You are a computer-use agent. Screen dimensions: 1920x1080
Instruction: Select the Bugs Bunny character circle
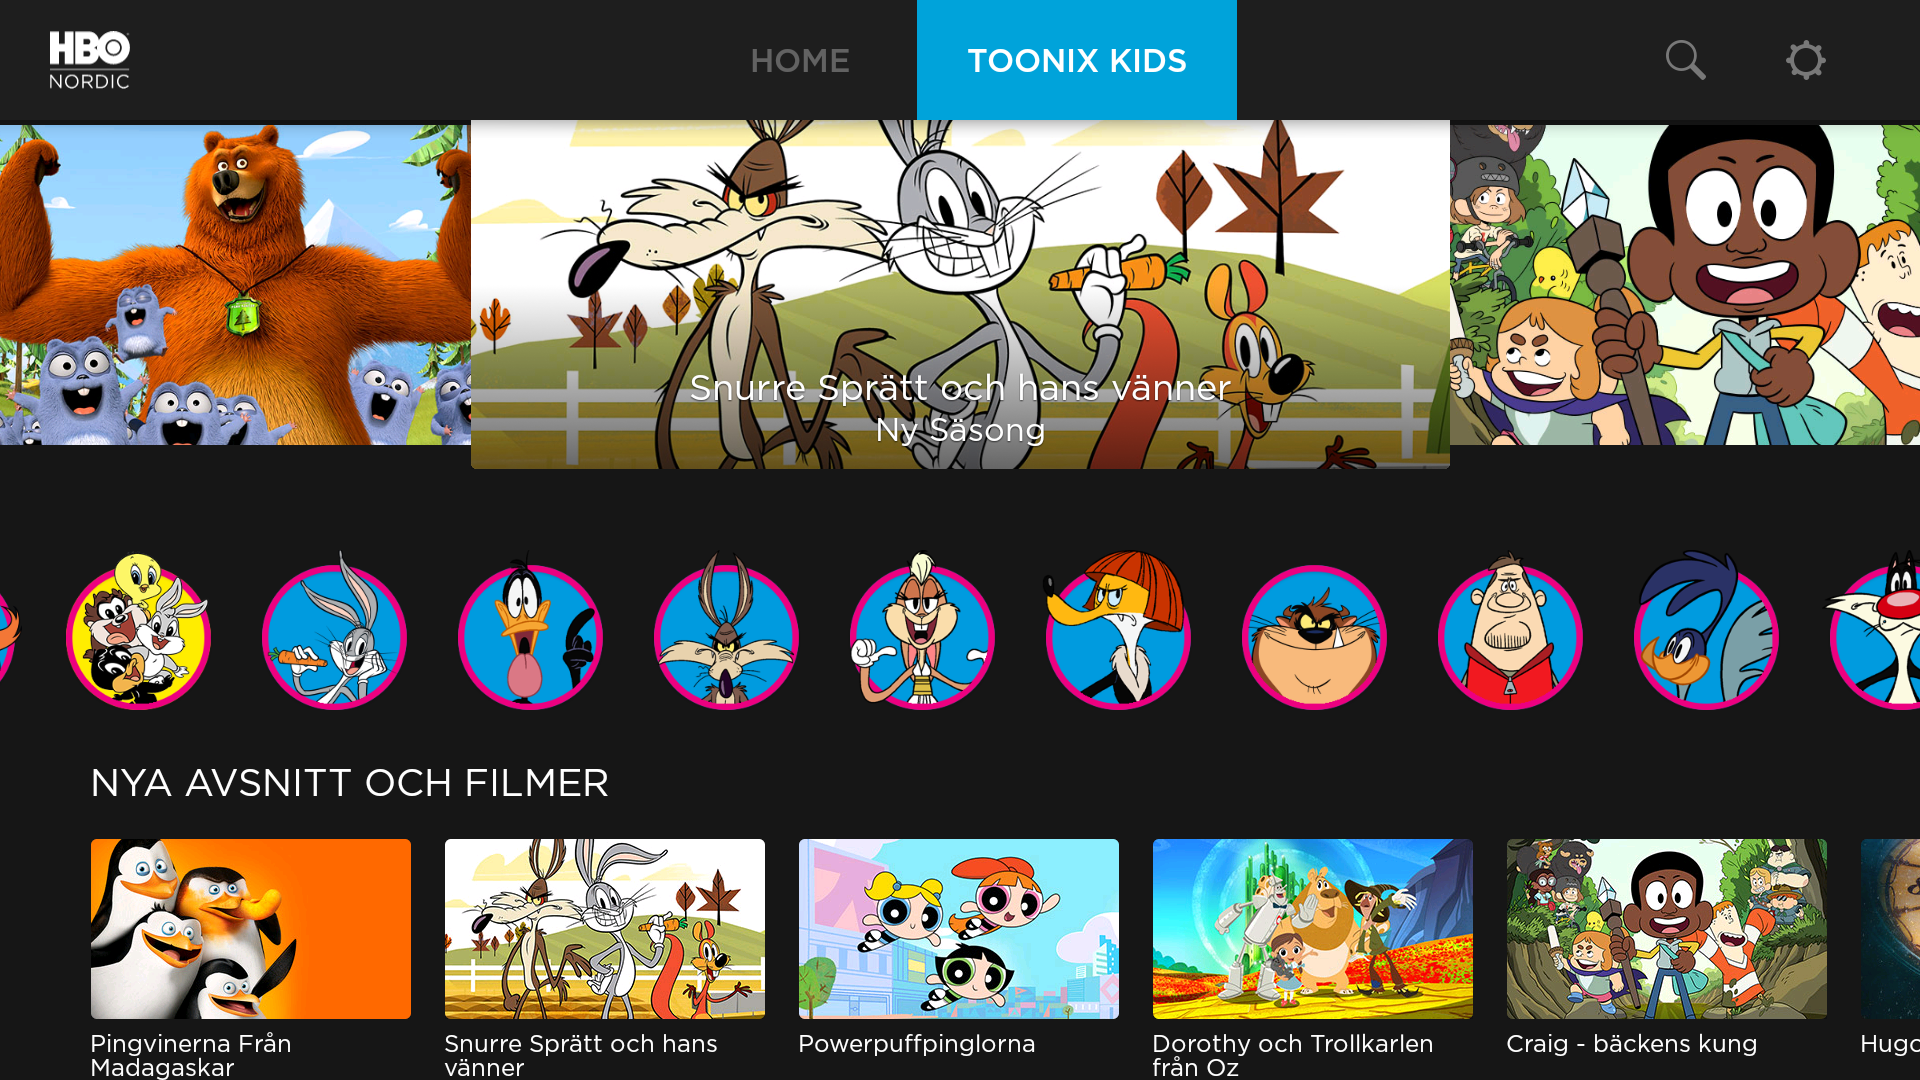click(x=334, y=632)
